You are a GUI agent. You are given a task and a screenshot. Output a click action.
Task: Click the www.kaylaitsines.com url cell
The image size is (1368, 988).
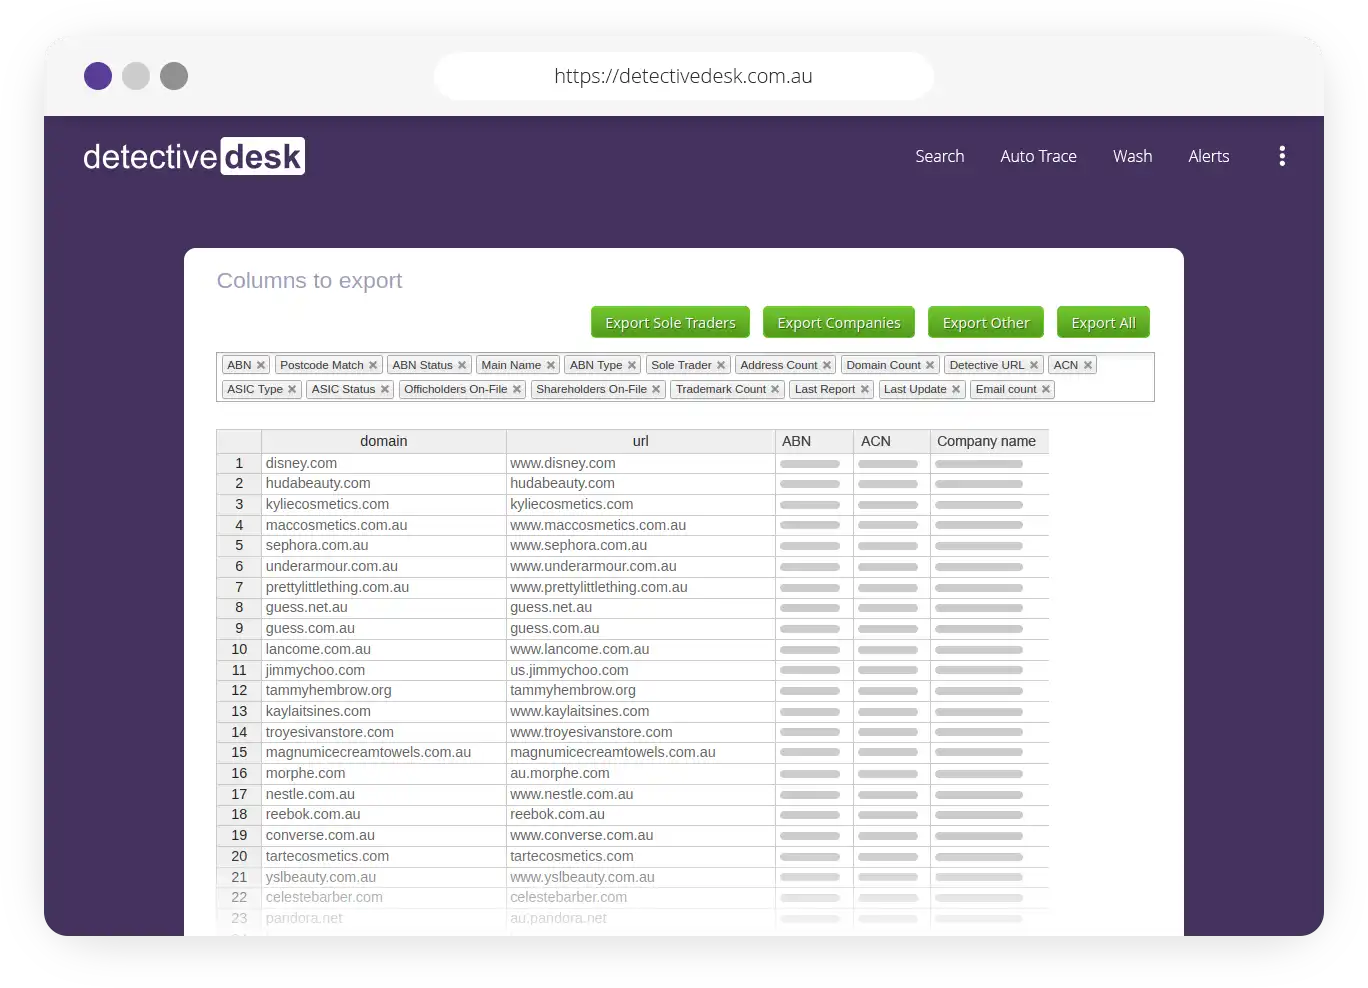(641, 711)
